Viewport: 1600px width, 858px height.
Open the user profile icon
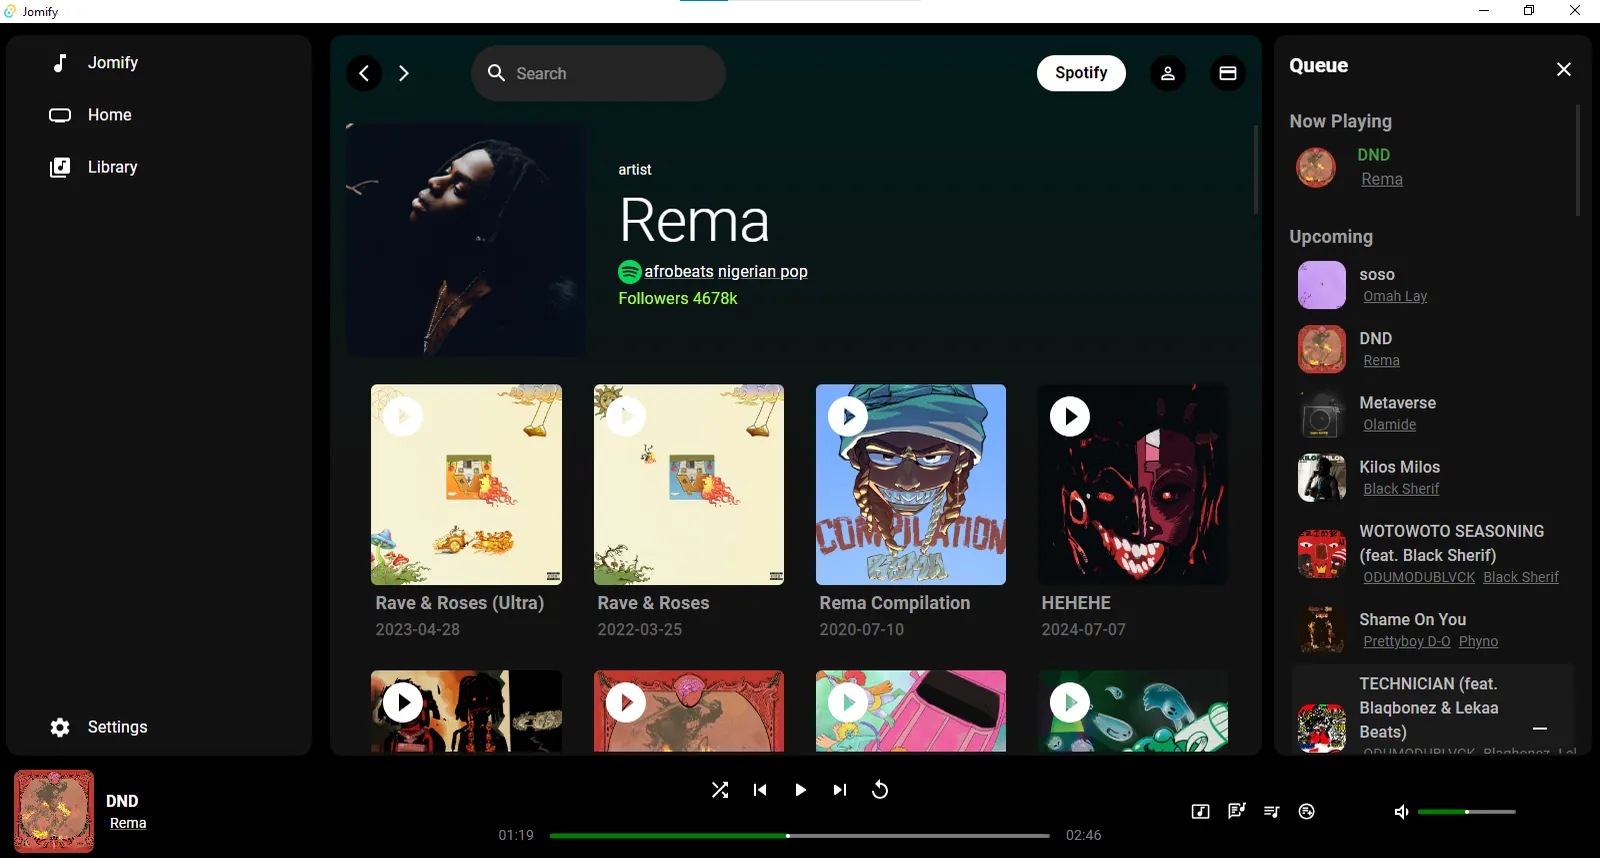click(x=1167, y=73)
